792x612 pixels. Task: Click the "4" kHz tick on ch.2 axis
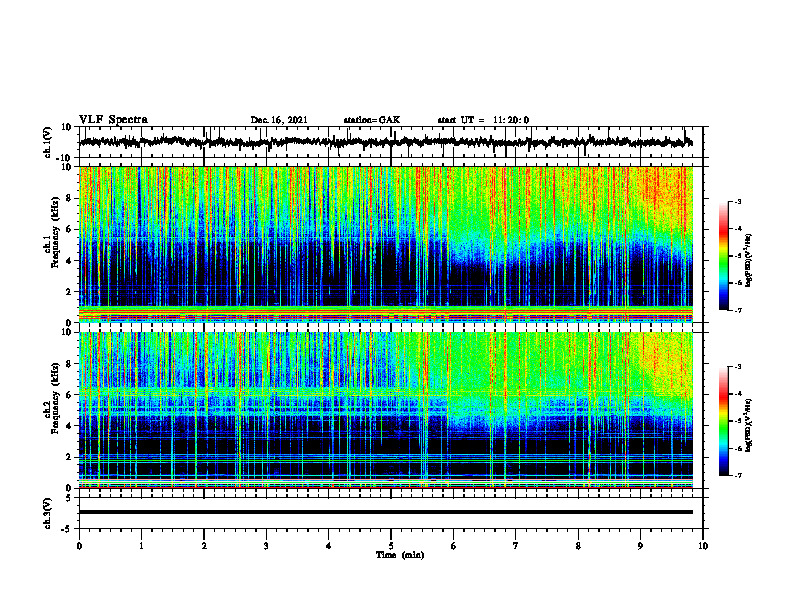pos(69,426)
